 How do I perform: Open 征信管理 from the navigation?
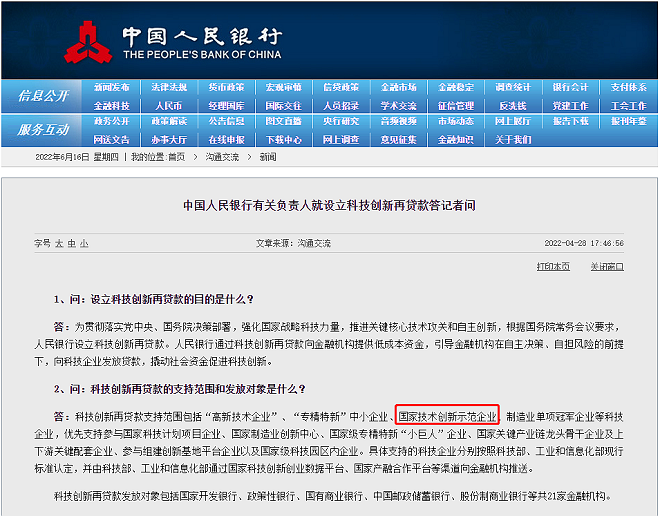[455, 106]
